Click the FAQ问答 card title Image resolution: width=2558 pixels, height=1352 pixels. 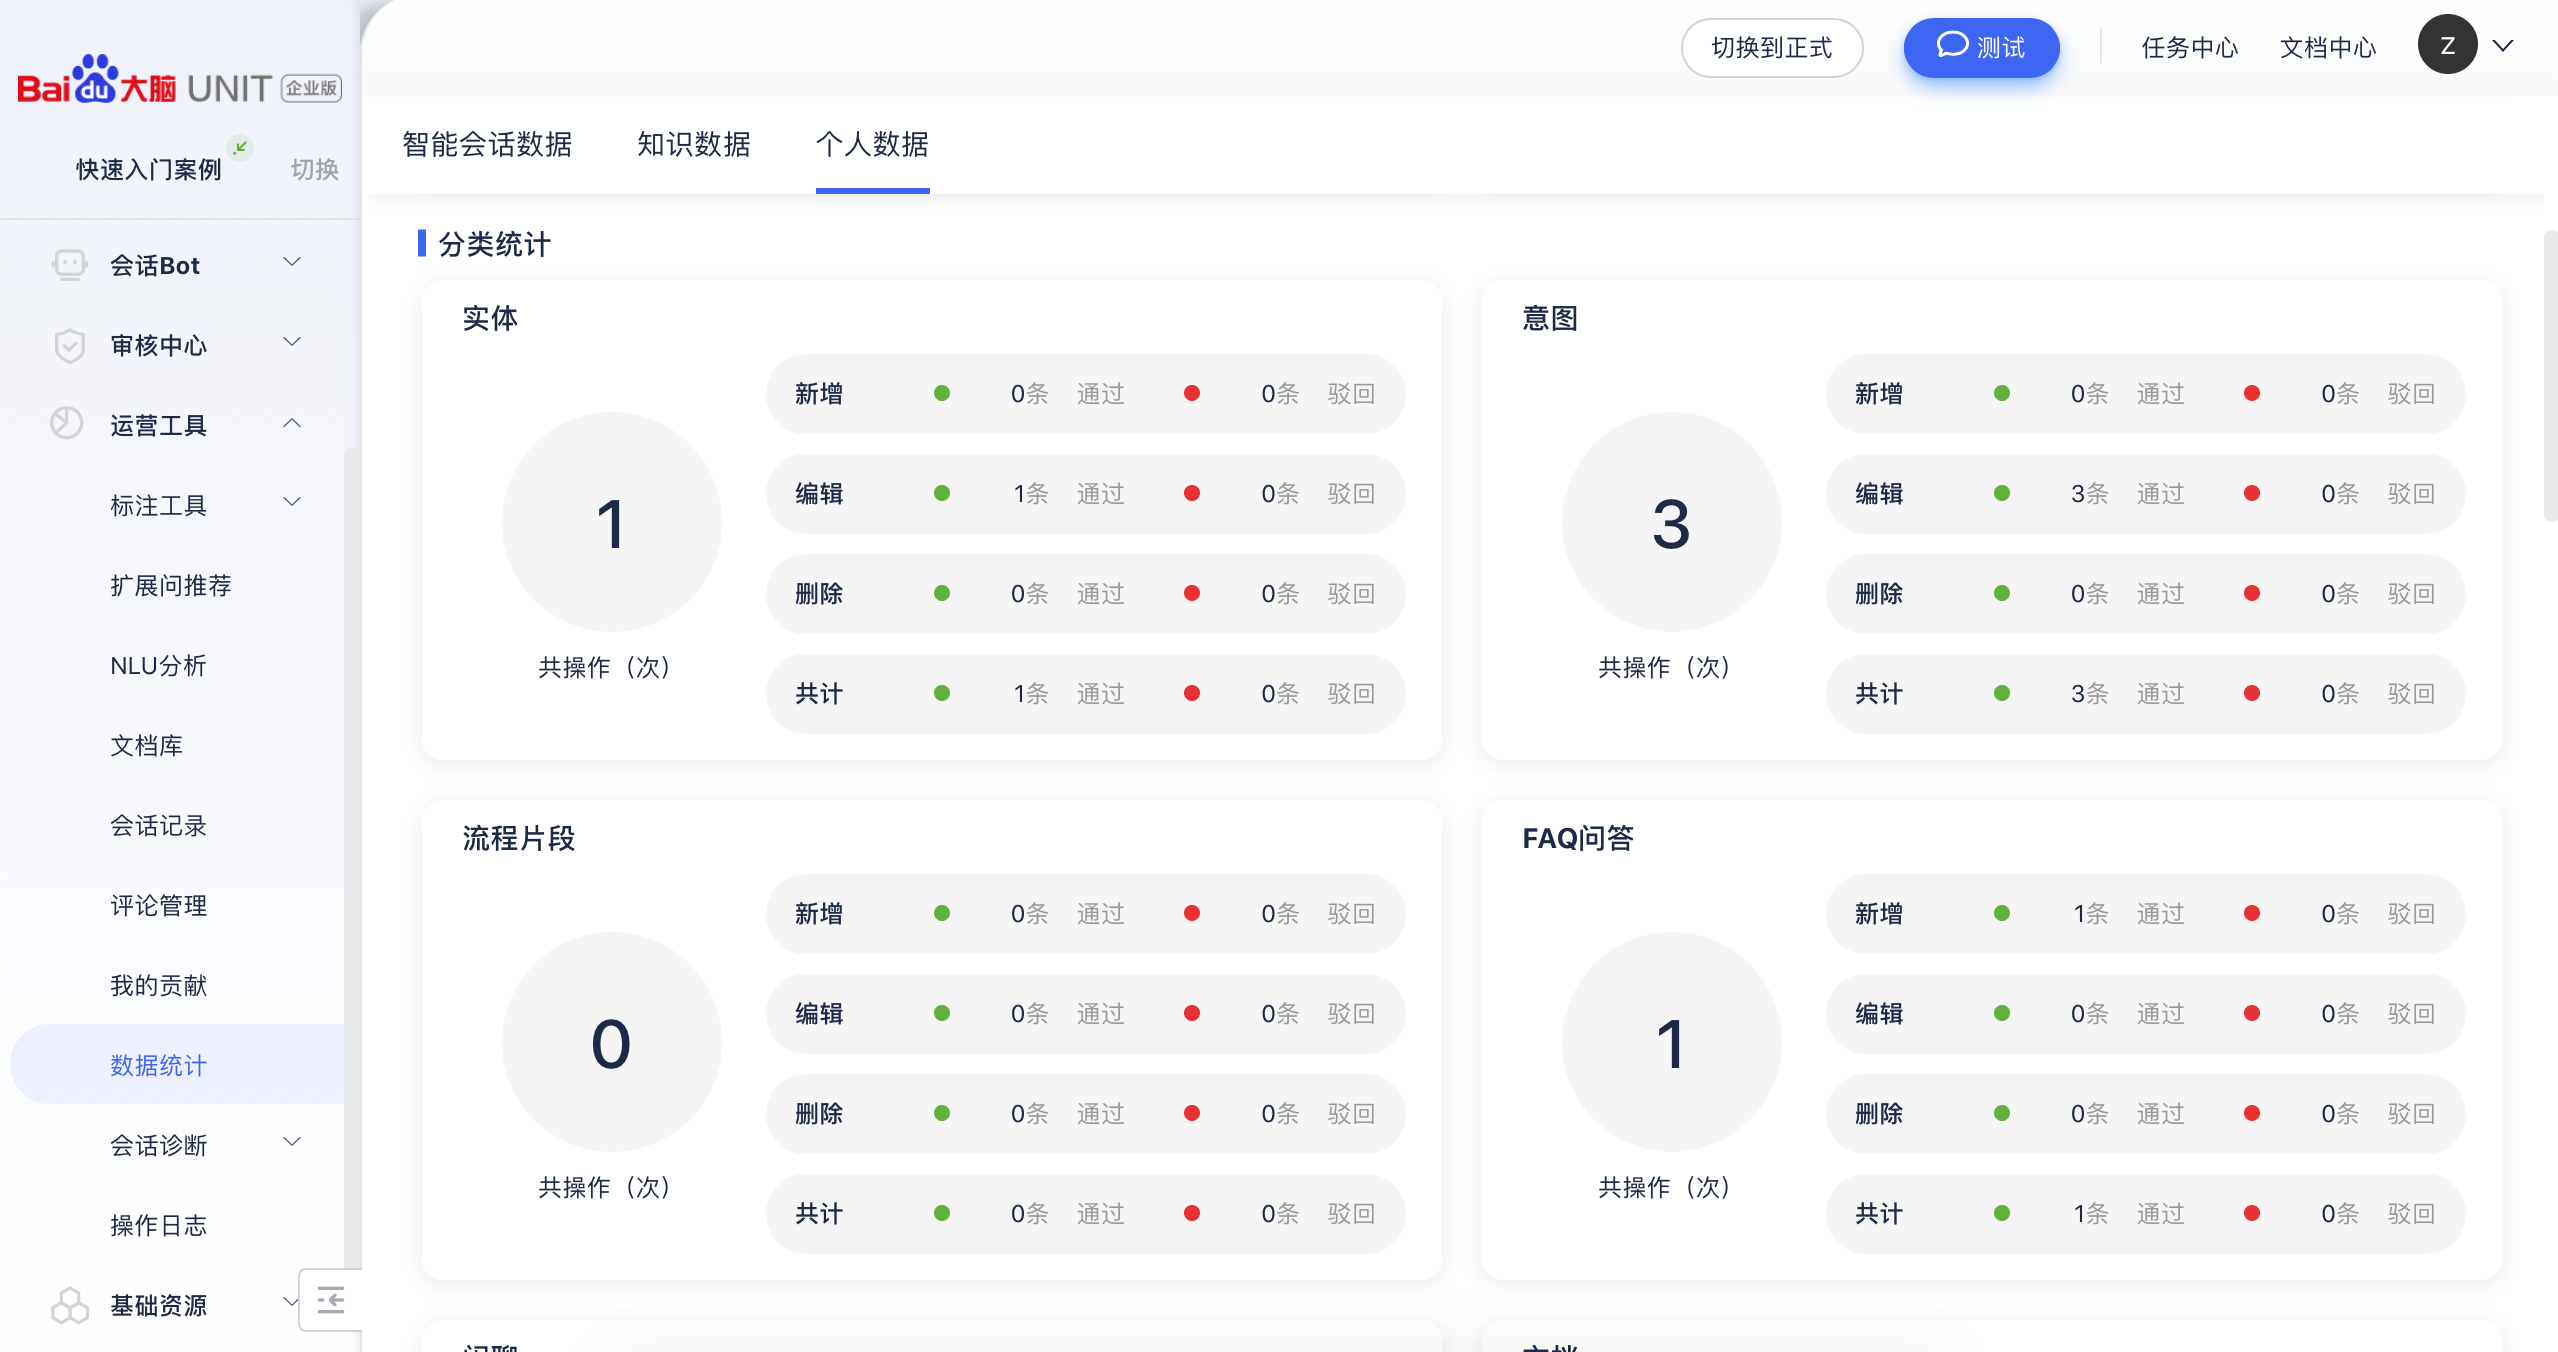point(1578,838)
